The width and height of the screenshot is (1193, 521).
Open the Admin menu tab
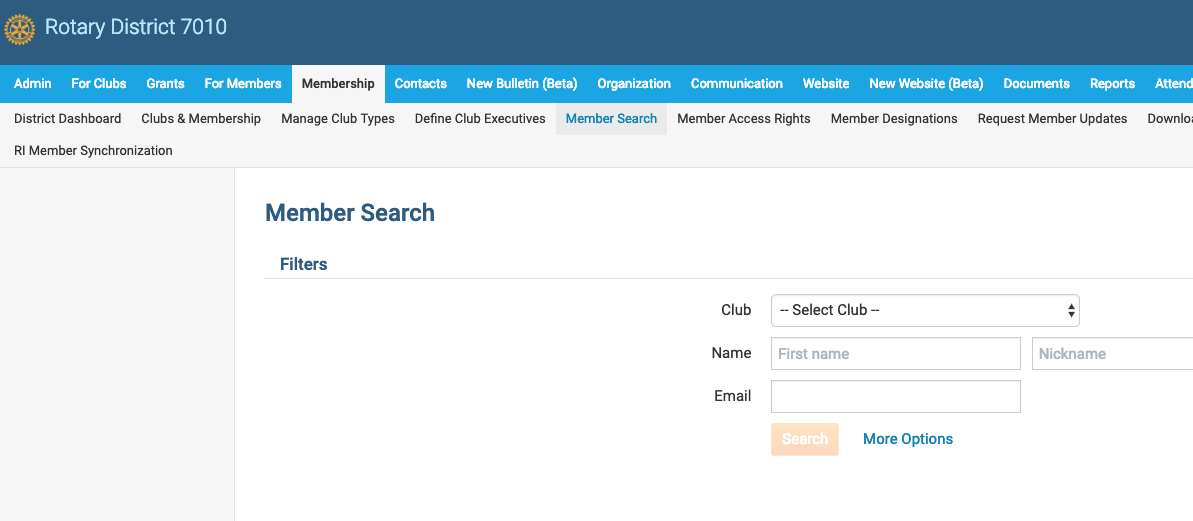pos(33,84)
